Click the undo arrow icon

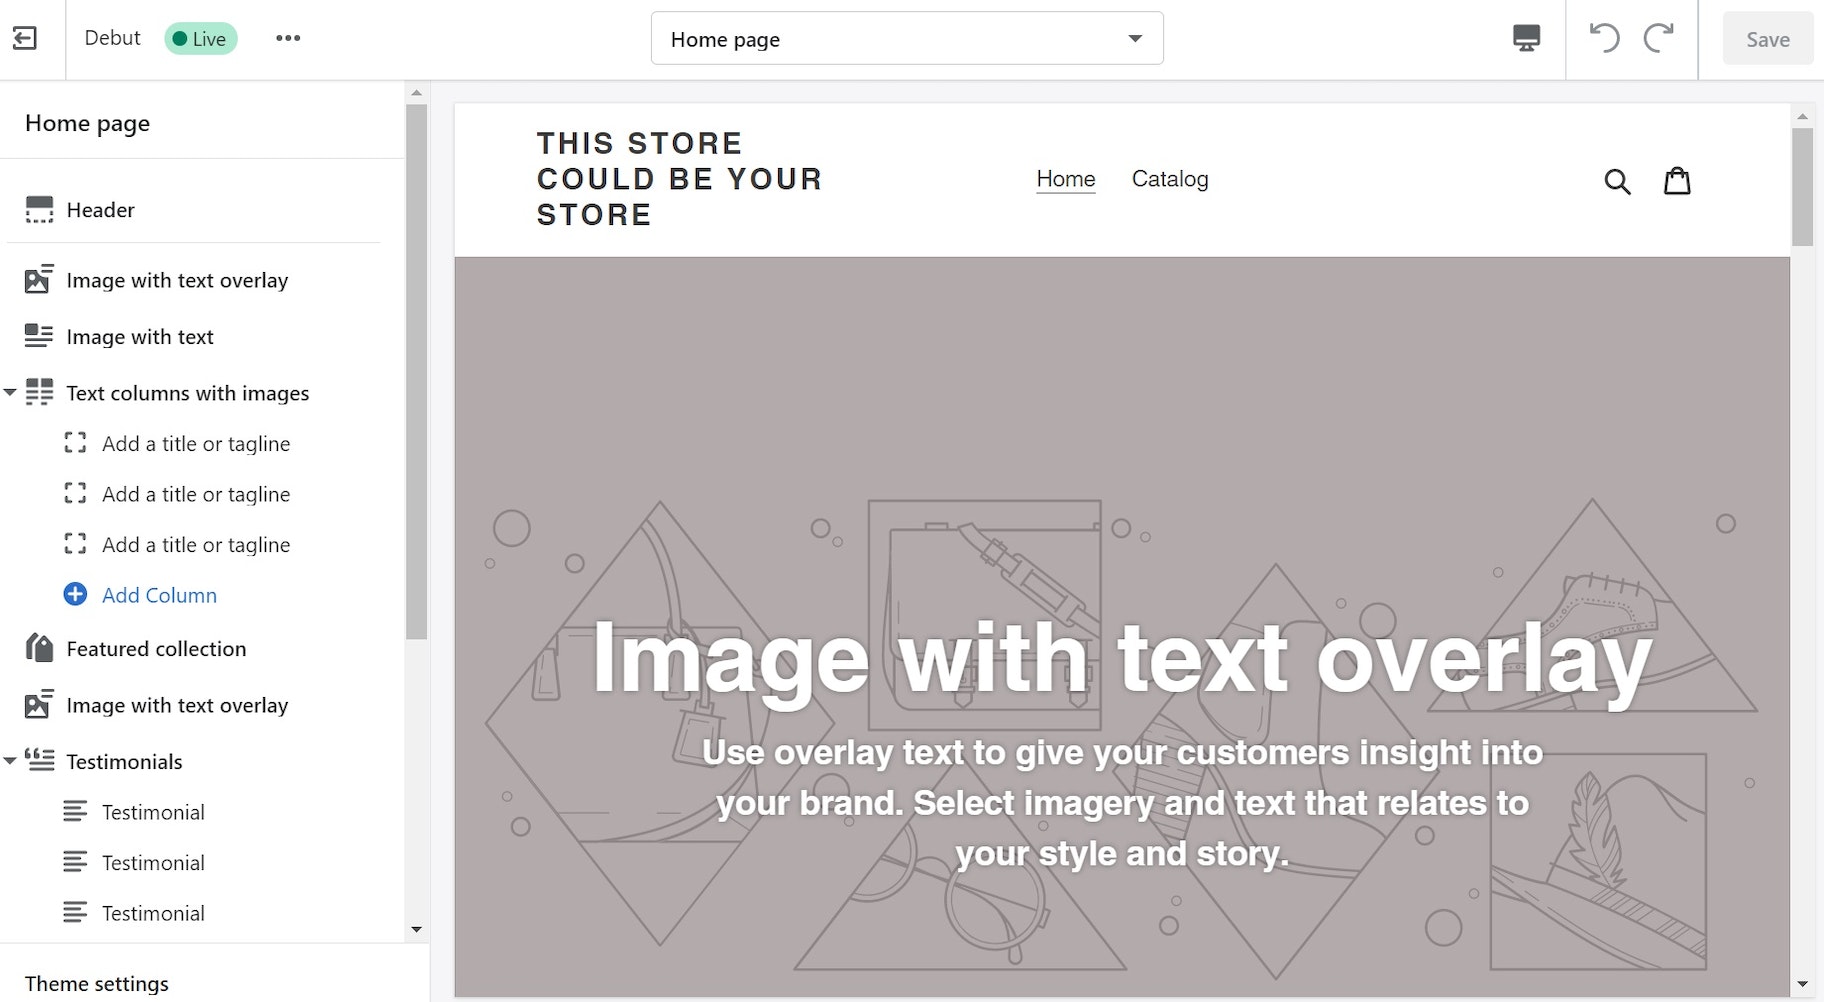[x=1604, y=39]
